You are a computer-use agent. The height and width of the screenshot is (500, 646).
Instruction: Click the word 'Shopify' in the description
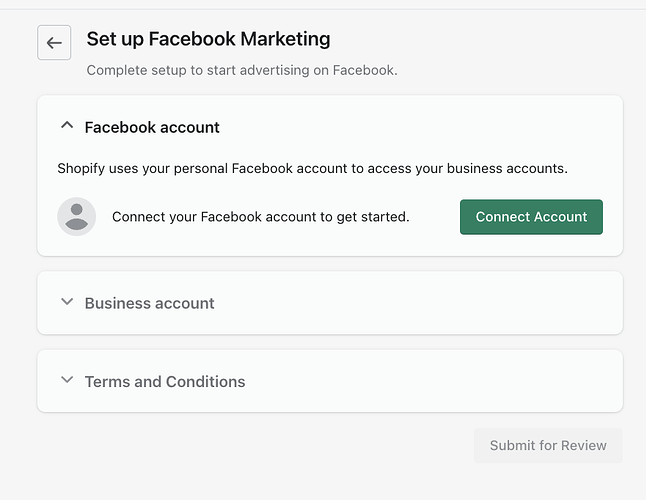84,168
